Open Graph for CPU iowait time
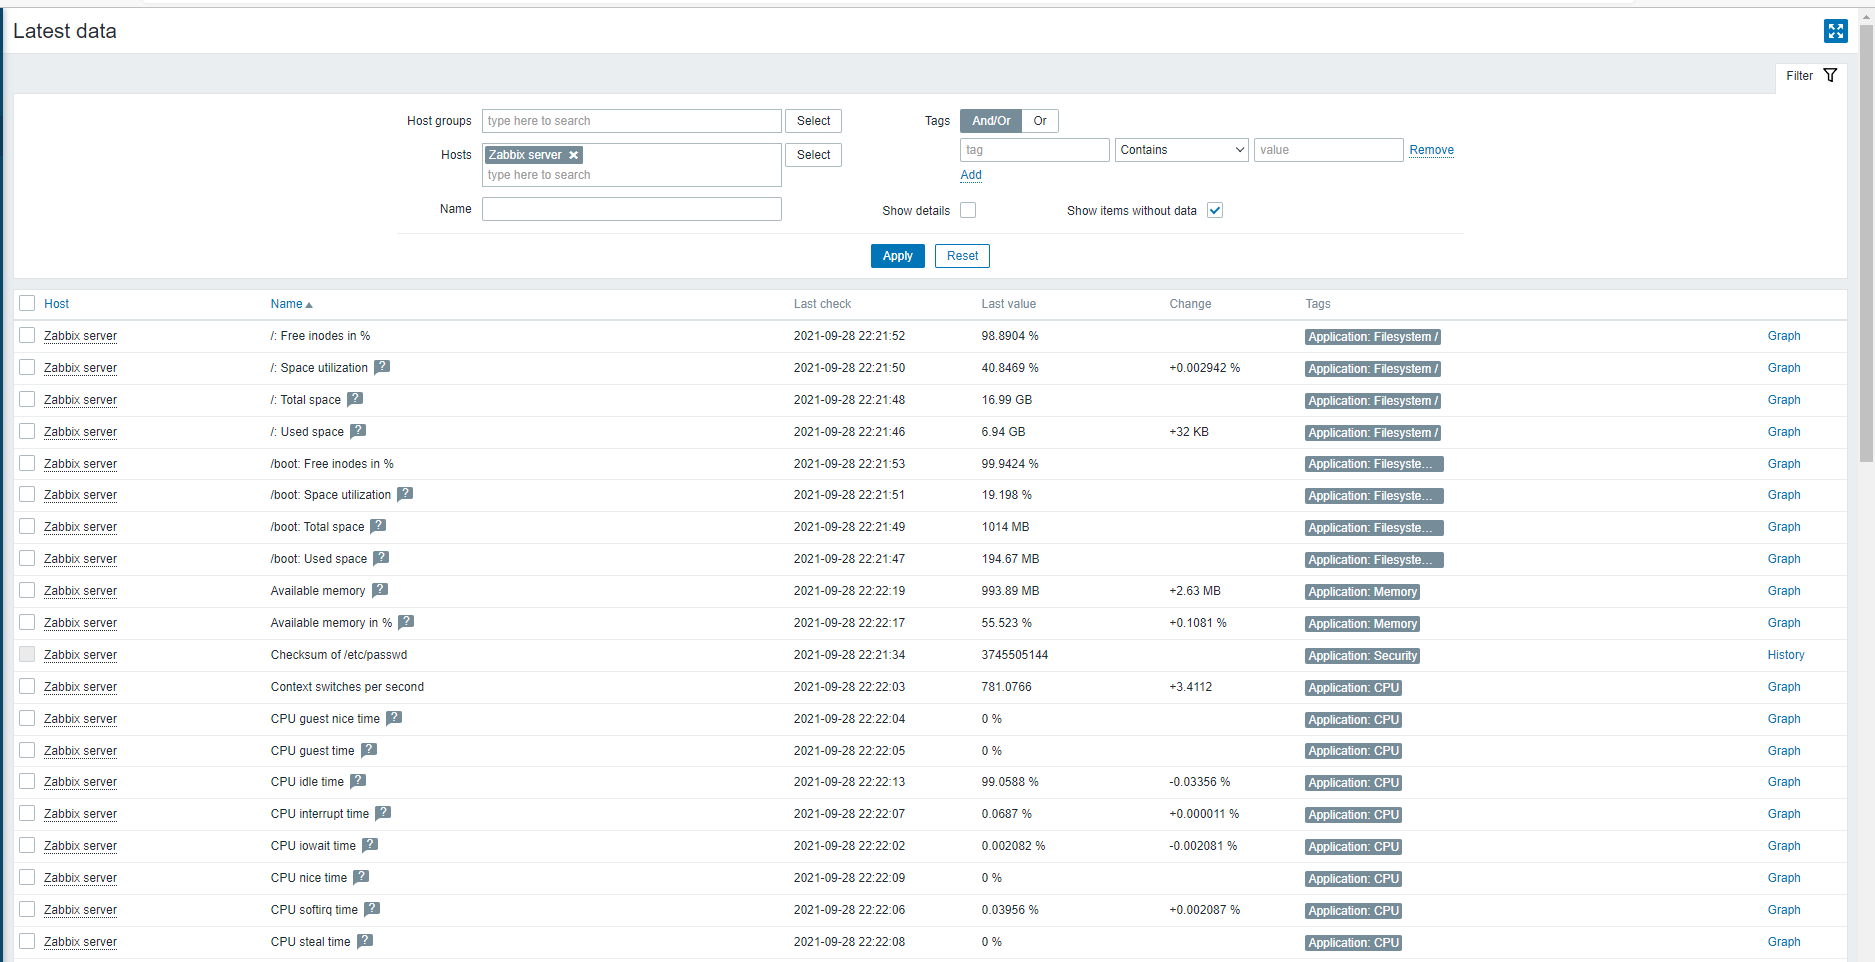Image resolution: width=1875 pixels, height=962 pixels. pyautogui.click(x=1784, y=846)
